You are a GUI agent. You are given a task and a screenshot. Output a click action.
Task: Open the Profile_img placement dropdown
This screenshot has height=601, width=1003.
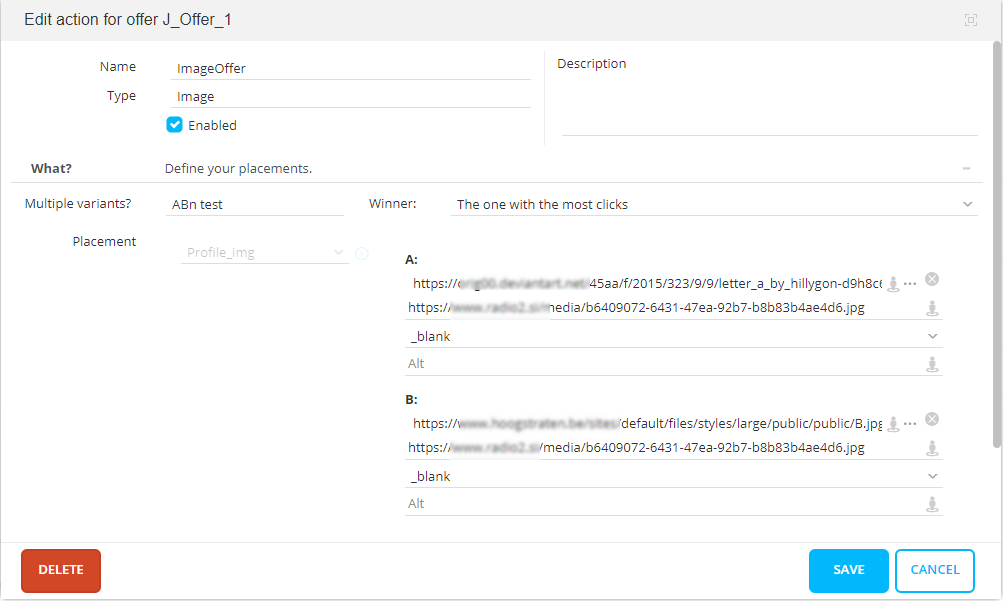[x=265, y=253]
